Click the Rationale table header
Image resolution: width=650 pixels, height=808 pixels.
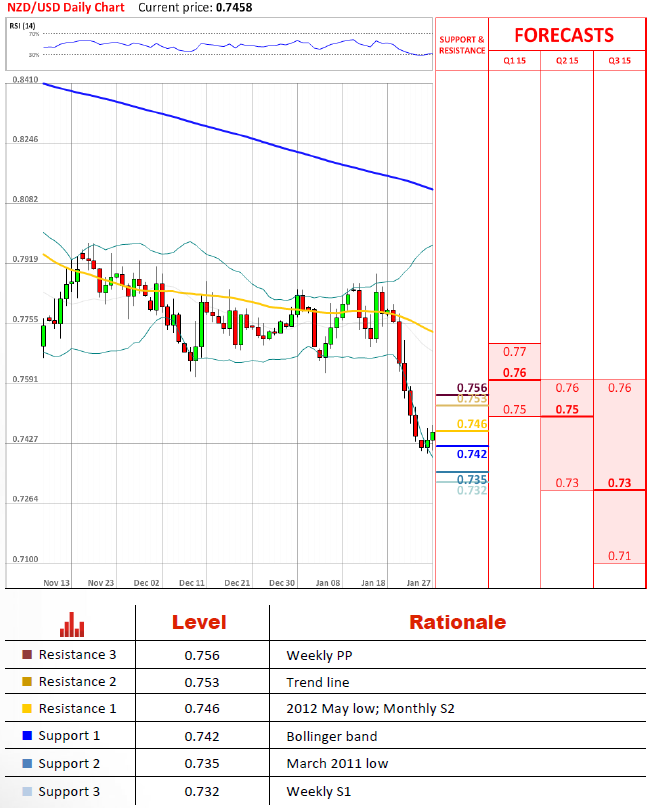(458, 622)
